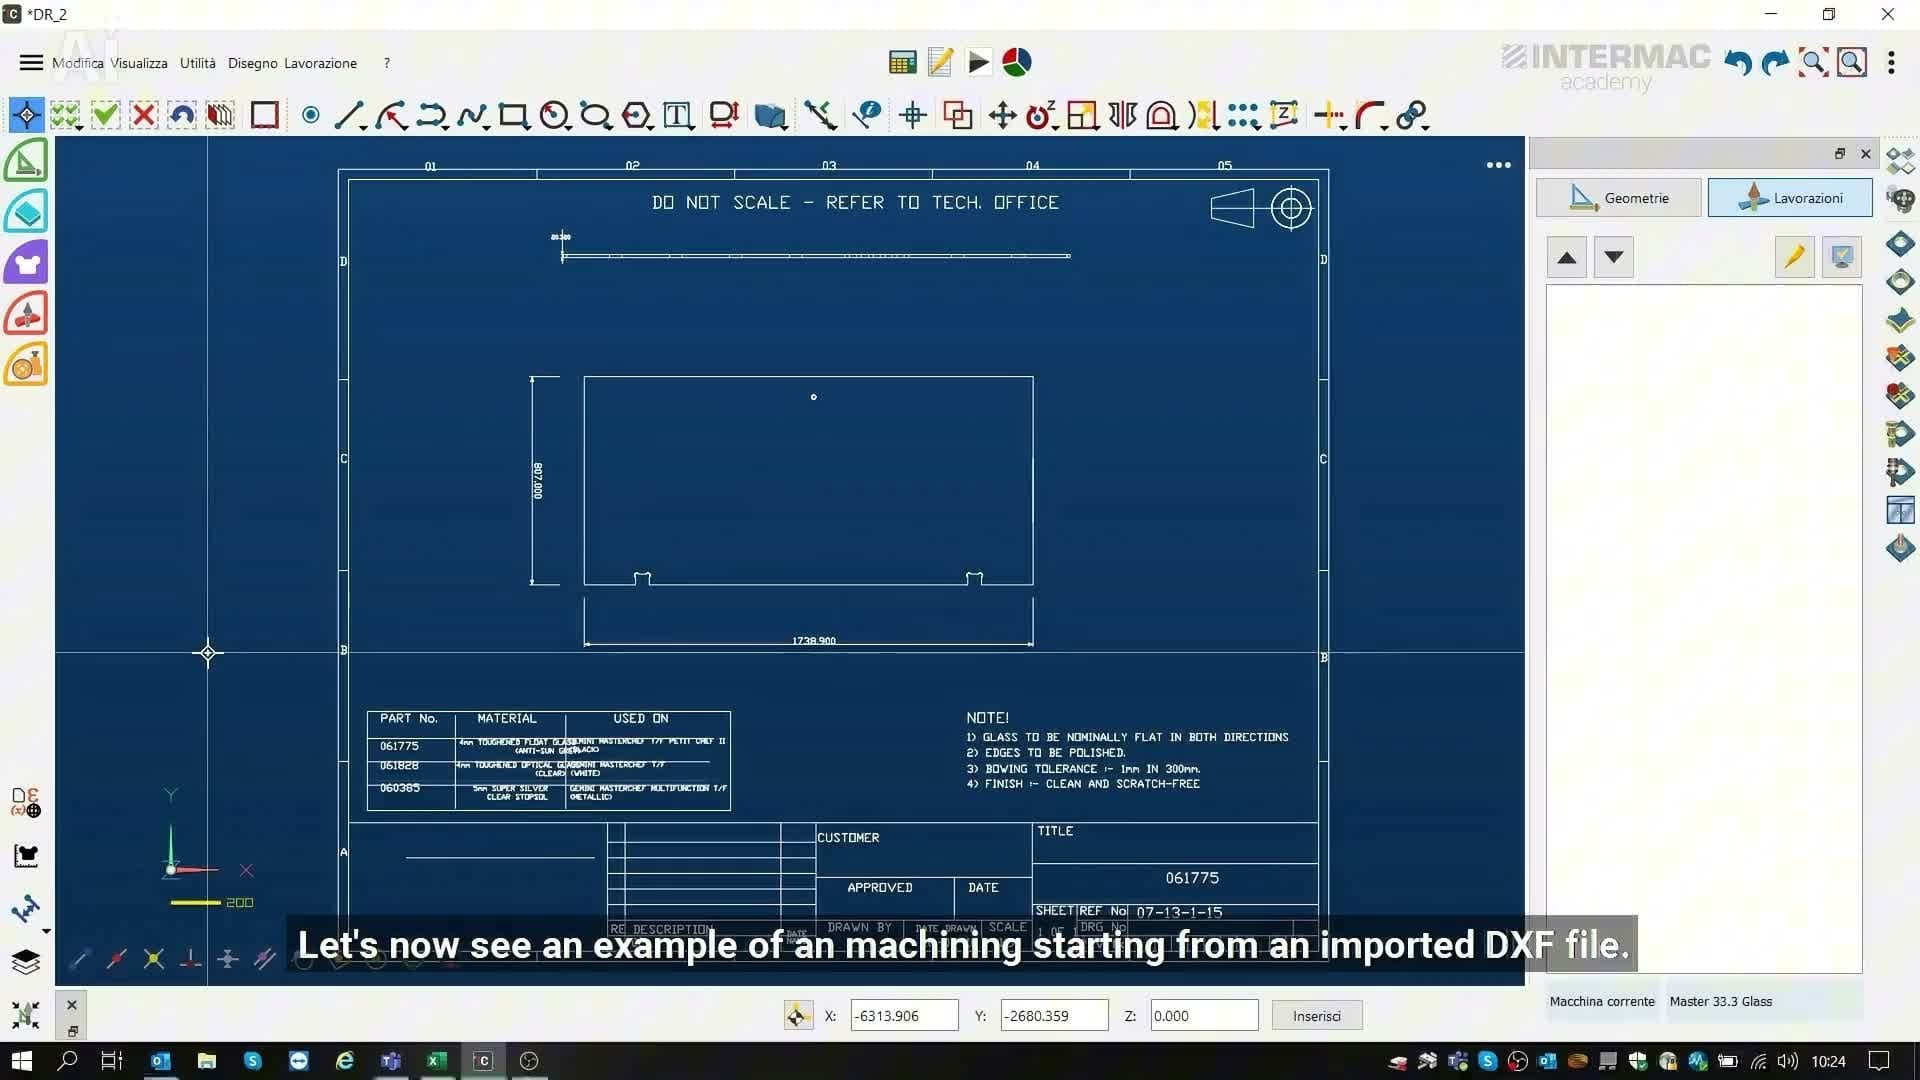This screenshot has height=1080, width=1920.
Task: Move the selected machining down
Action: [1614, 257]
